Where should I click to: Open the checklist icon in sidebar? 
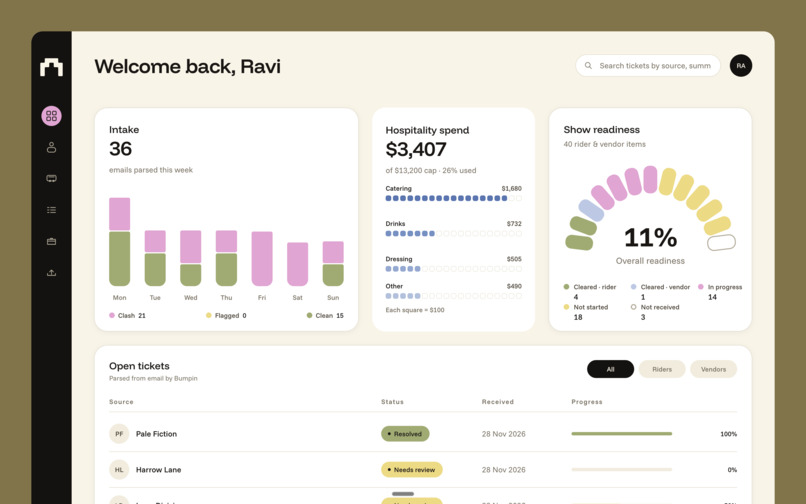pos(51,210)
